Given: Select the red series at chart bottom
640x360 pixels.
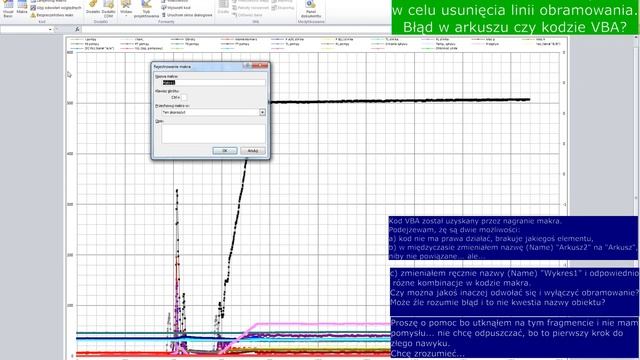Looking at the screenshot, I should [x=122, y=353].
